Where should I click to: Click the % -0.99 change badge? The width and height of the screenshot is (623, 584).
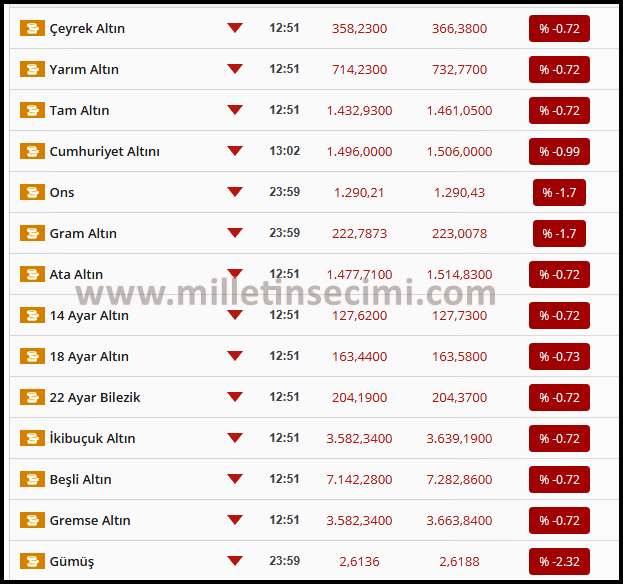coord(559,151)
